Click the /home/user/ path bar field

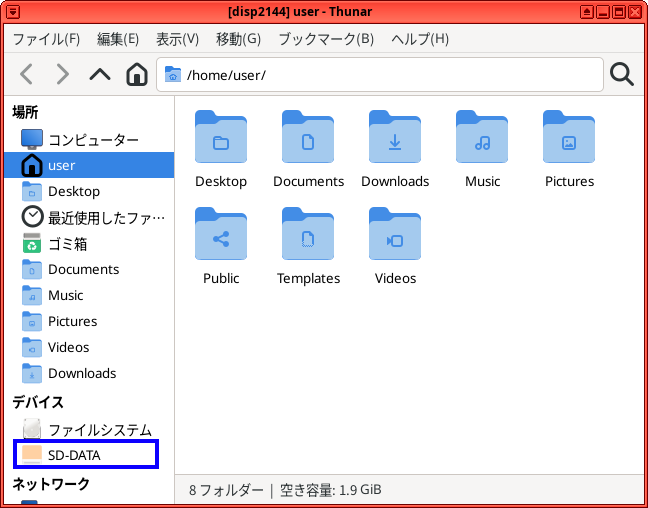380,75
